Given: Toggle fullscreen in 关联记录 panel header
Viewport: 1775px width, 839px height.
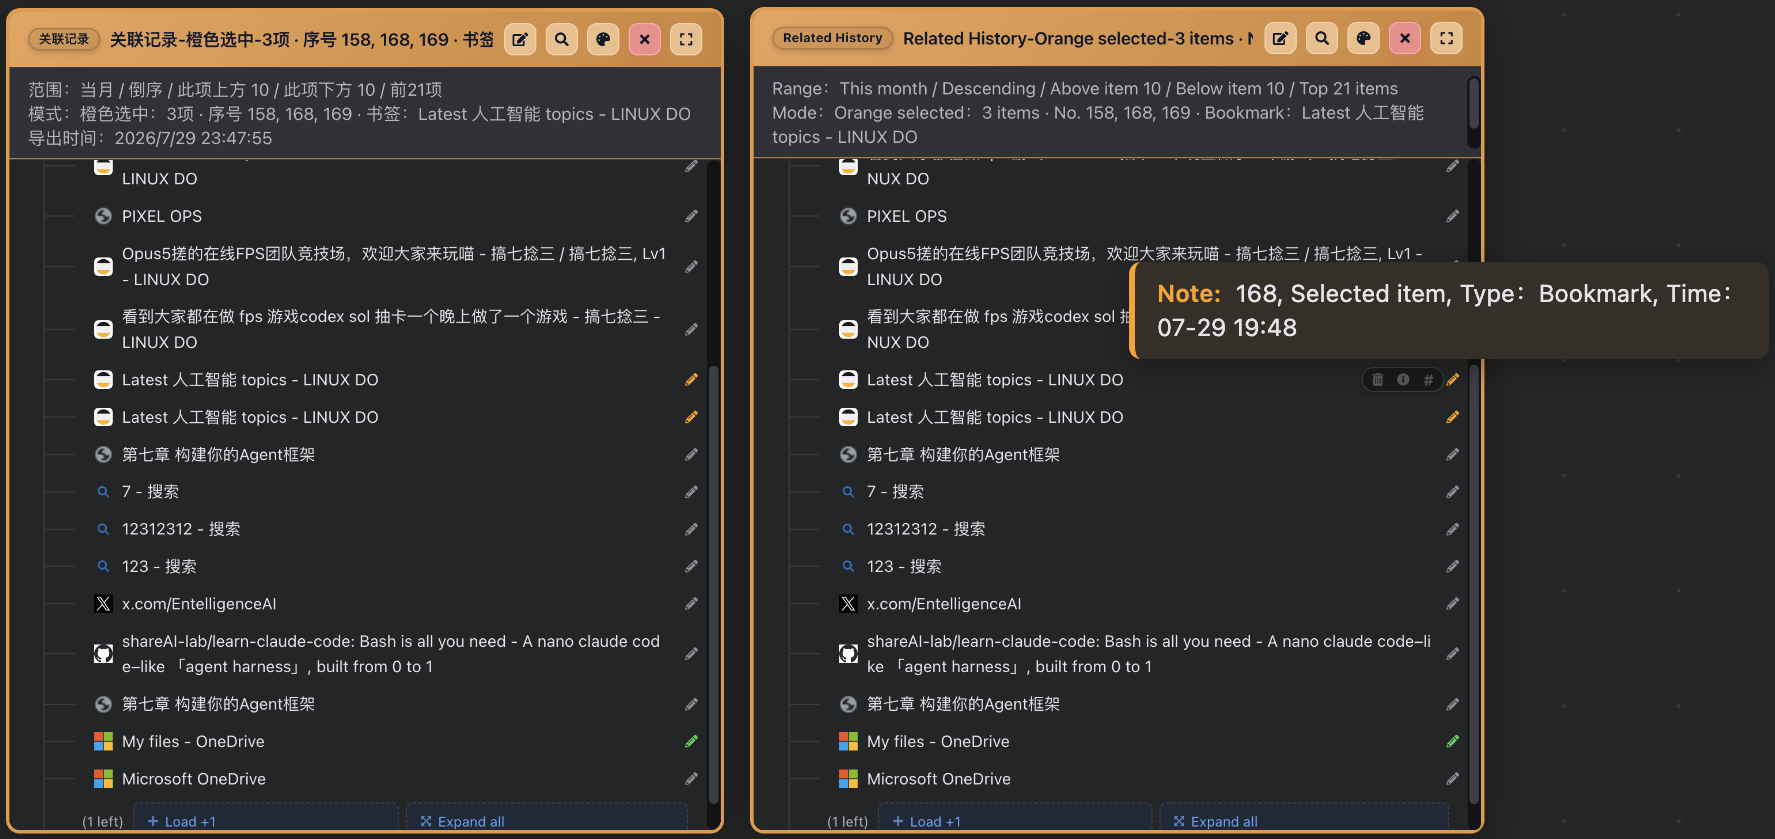Looking at the screenshot, I should click(x=686, y=39).
